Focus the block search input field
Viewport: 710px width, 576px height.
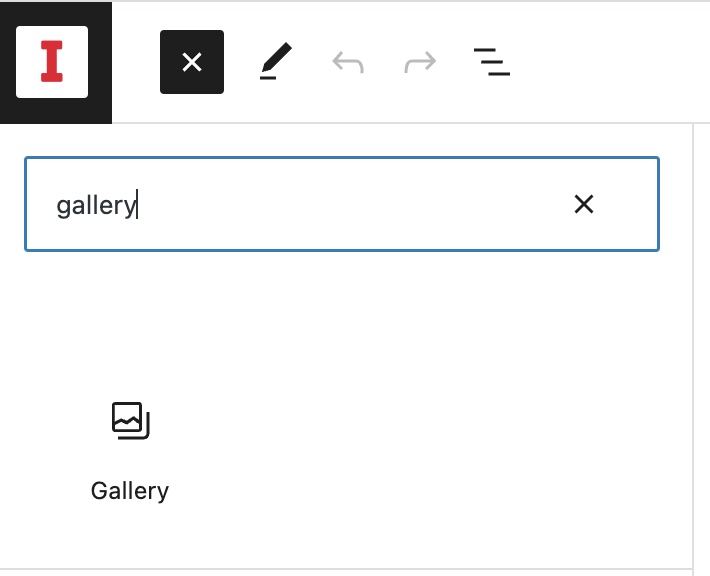tap(340, 204)
